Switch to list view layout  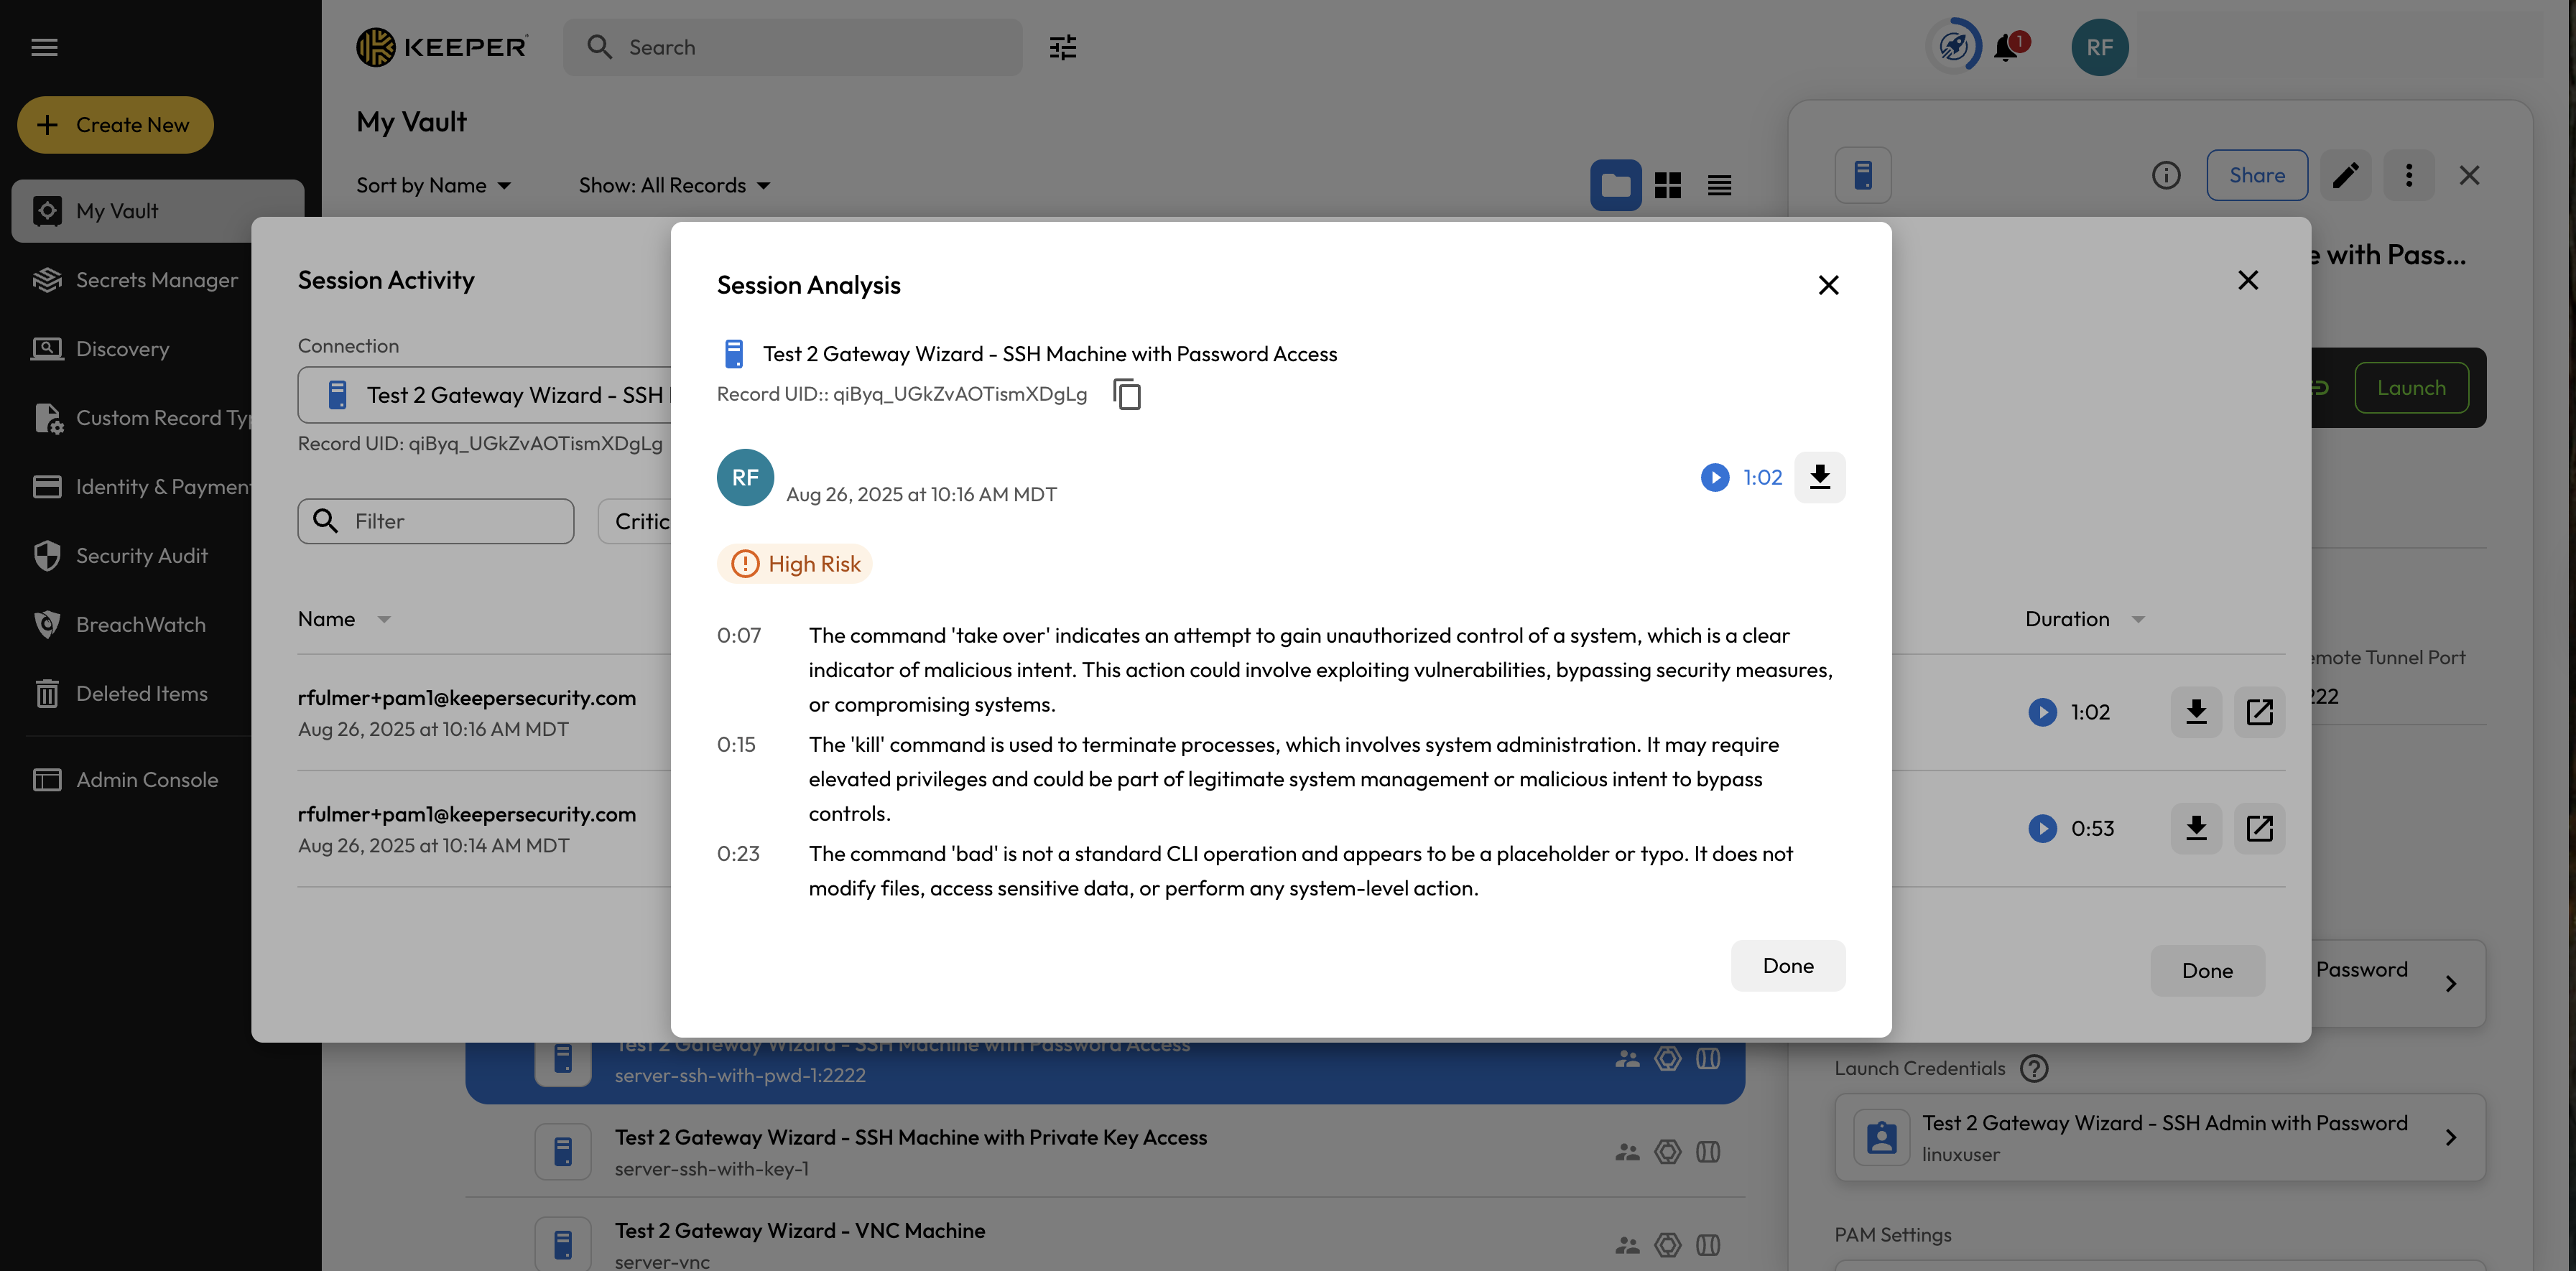point(1719,185)
